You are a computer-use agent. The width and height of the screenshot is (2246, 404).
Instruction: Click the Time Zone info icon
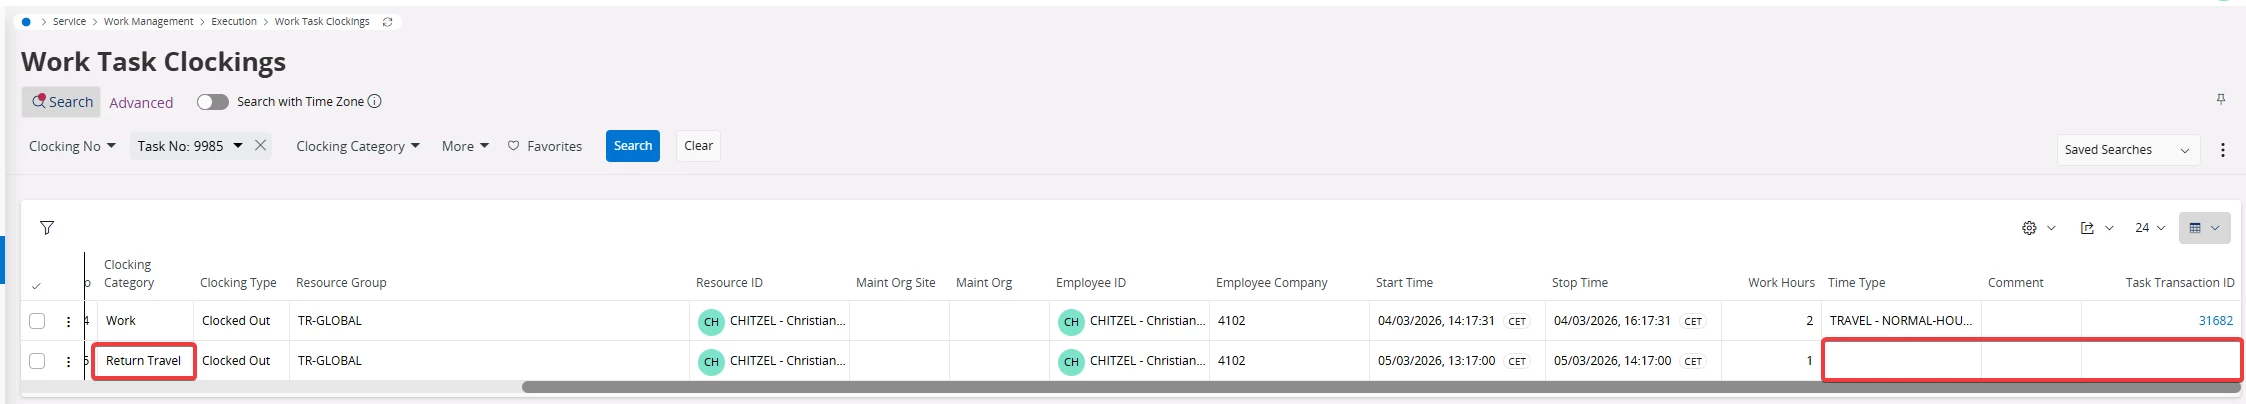[x=374, y=101]
